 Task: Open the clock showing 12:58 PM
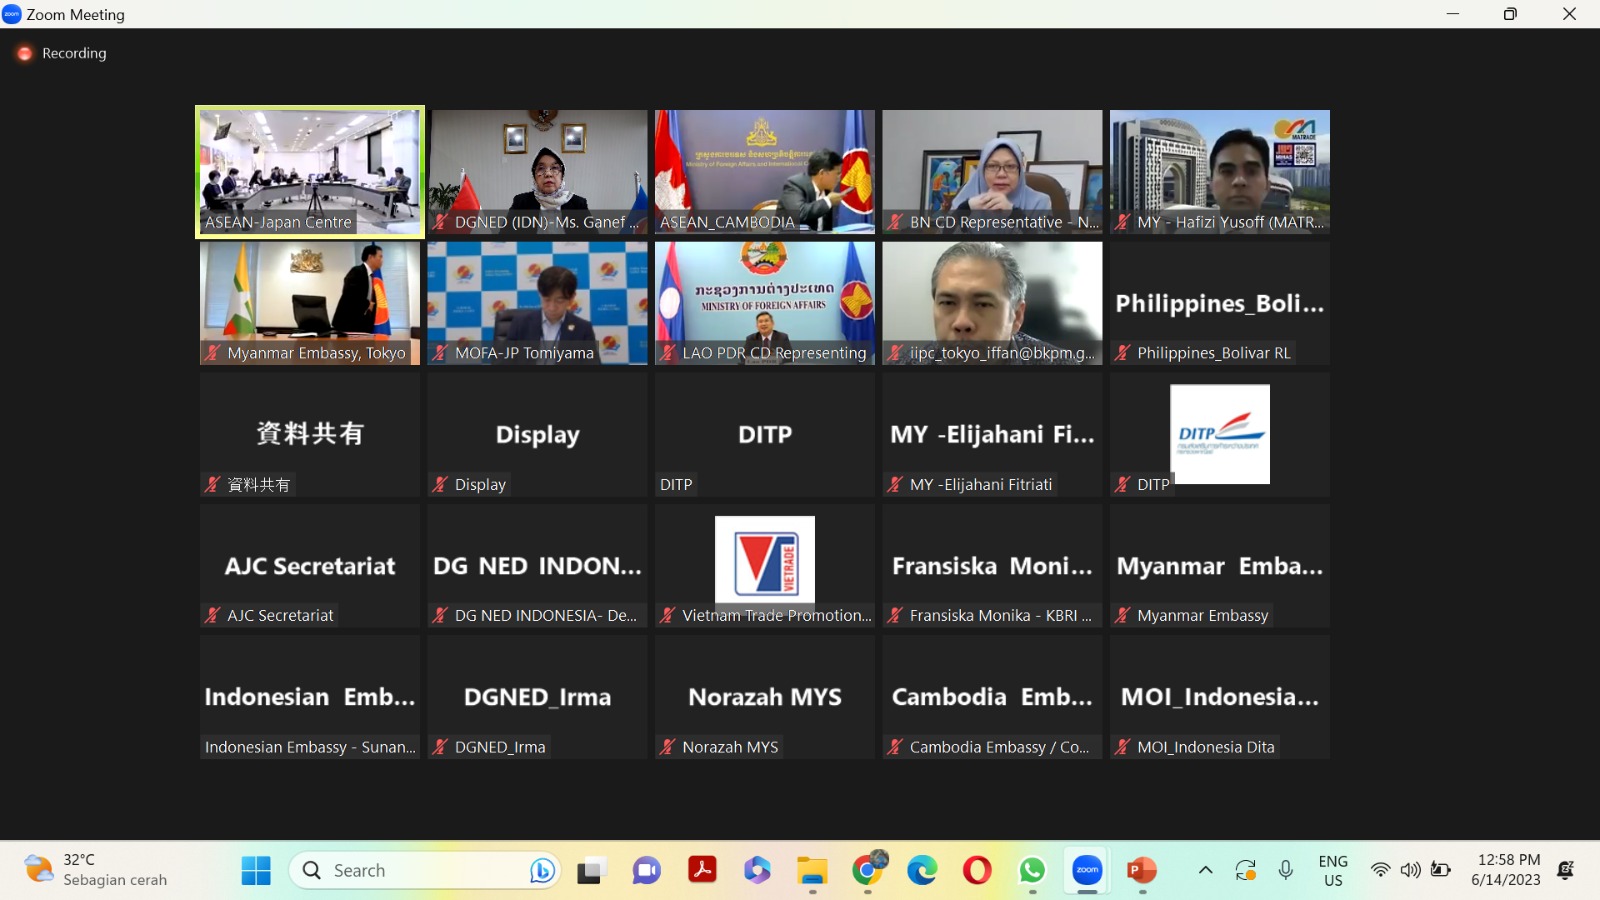[x=1506, y=870]
